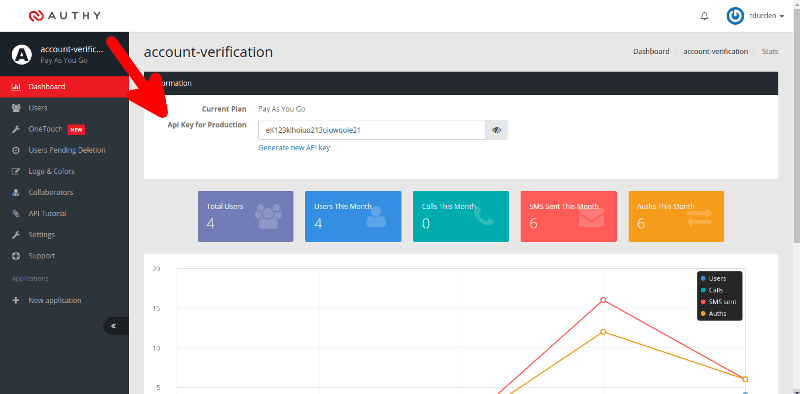The height and width of the screenshot is (394, 800).
Task: Open Users Pending Deletion
Action: tap(64, 150)
